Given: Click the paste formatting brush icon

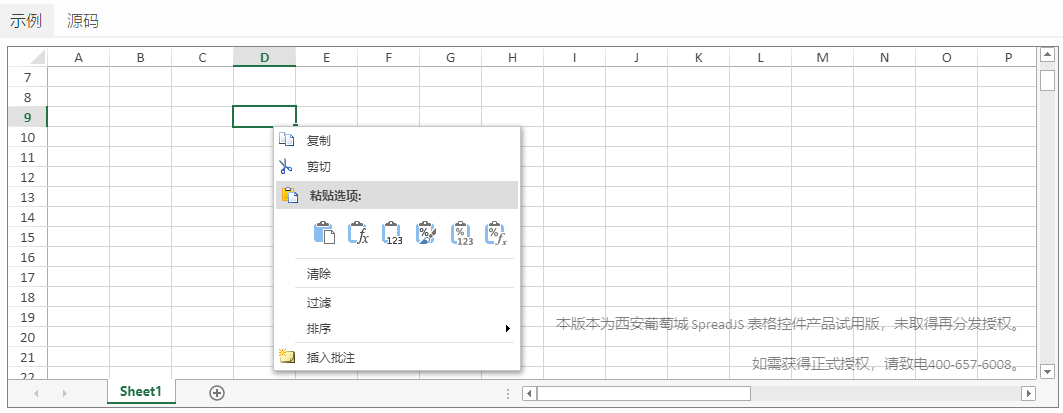Looking at the screenshot, I should click(x=426, y=233).
